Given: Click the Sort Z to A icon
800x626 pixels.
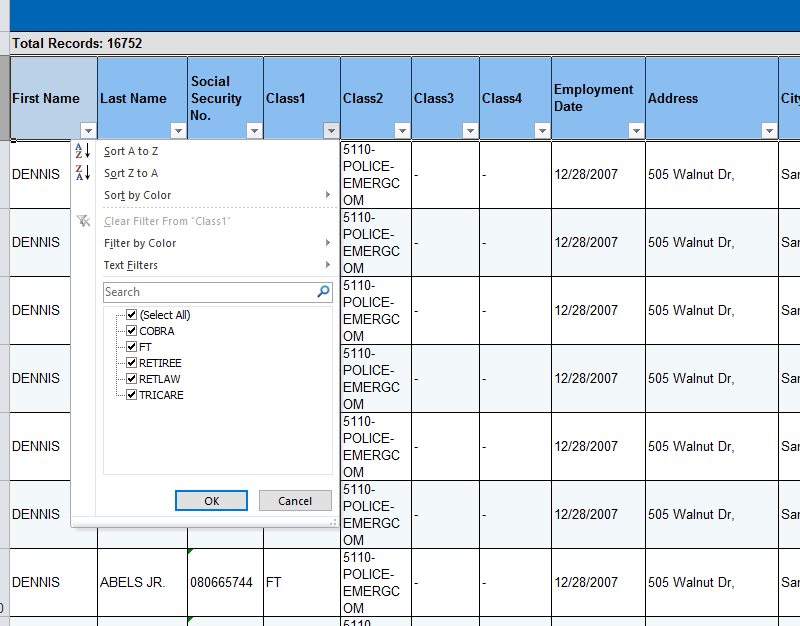Looking at the screenshot, I should (83, 173).
